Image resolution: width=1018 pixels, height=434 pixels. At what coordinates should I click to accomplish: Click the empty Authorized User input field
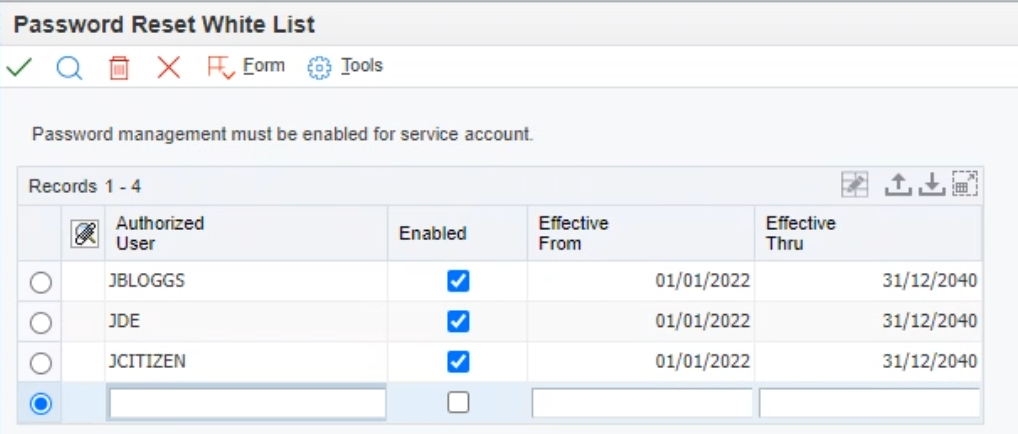(x=246, y=403)
